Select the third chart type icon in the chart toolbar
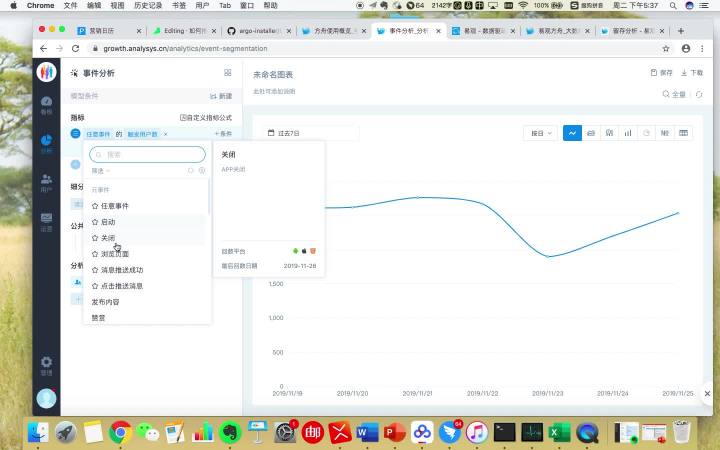This screenshot has height=450, width=720. (x=609, y=133)
